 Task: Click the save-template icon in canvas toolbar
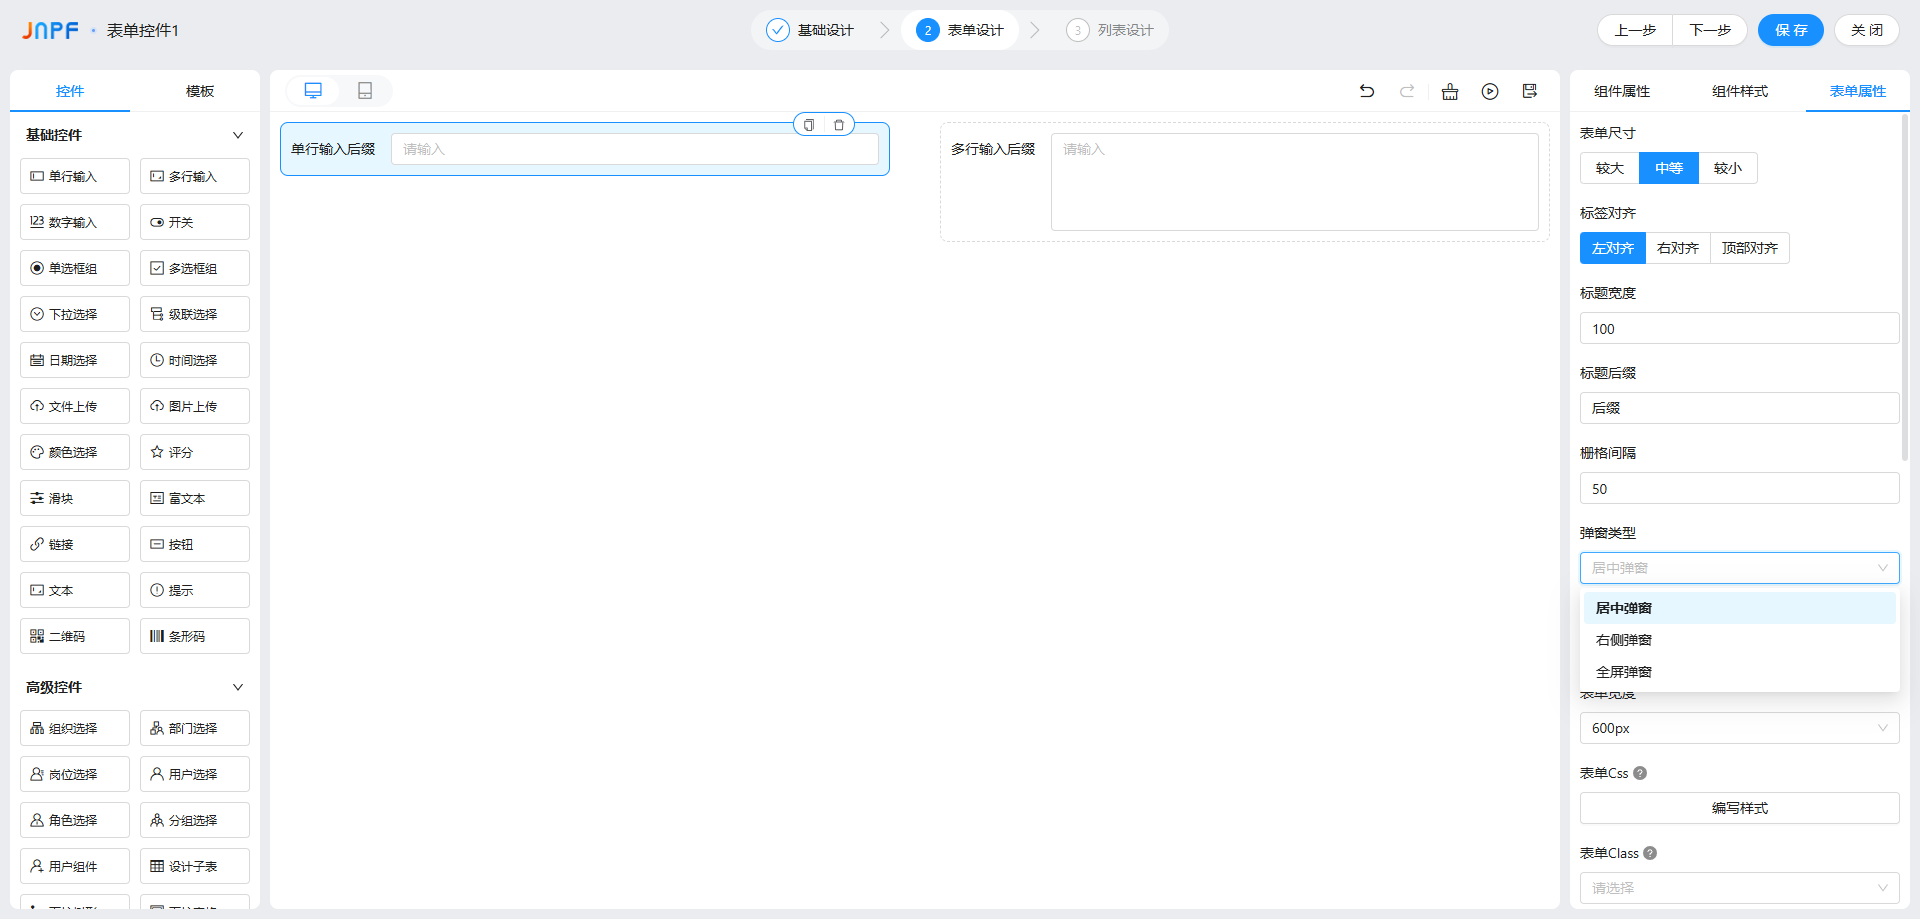click(1530, 91)
